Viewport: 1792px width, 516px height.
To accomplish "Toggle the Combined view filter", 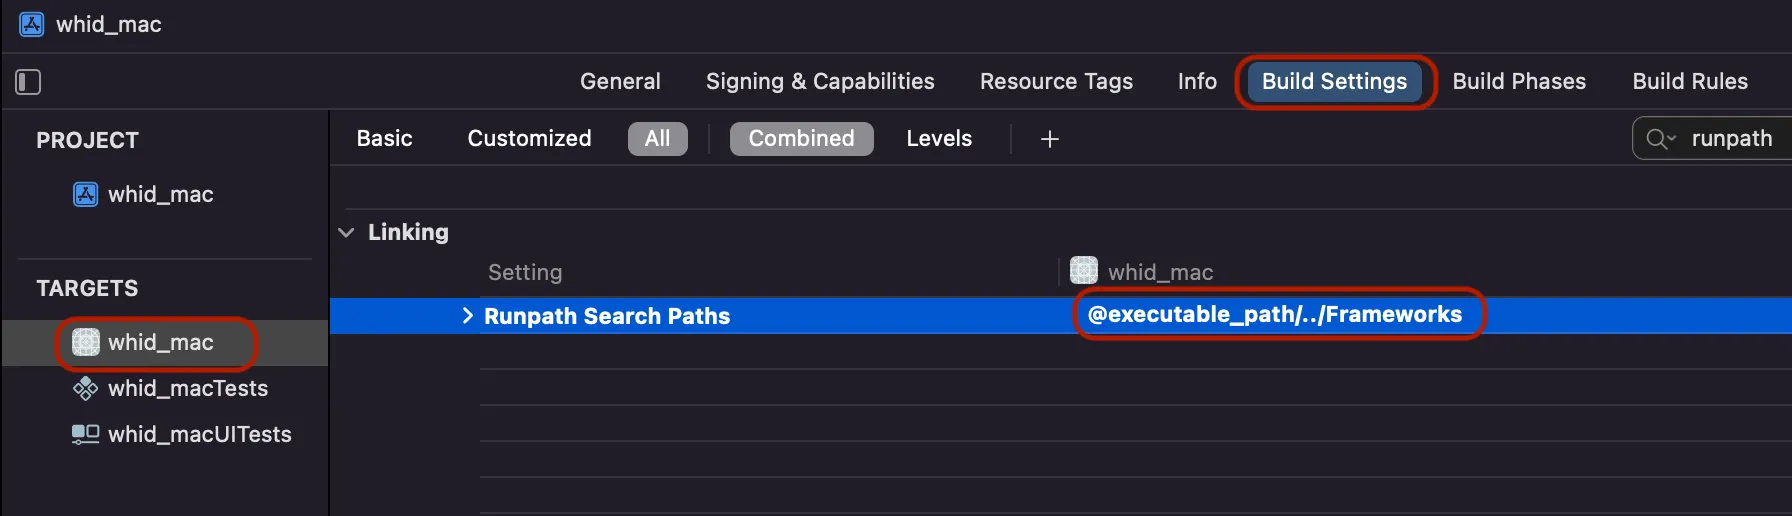I will (802, 139).
